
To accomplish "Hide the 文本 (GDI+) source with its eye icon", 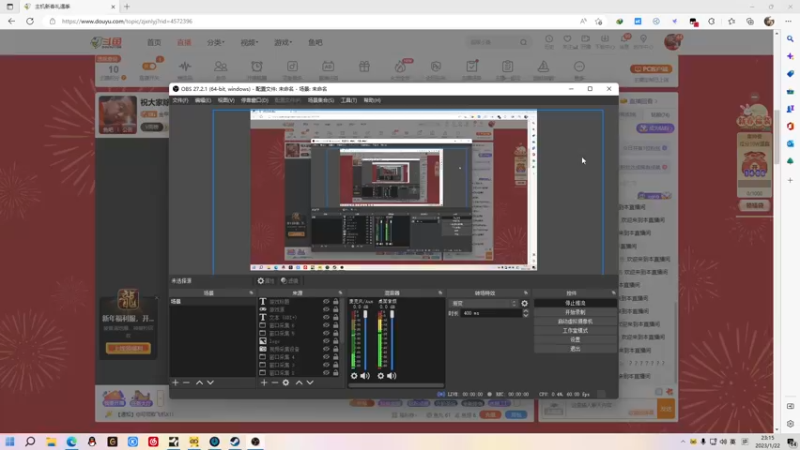I will 326,317.
